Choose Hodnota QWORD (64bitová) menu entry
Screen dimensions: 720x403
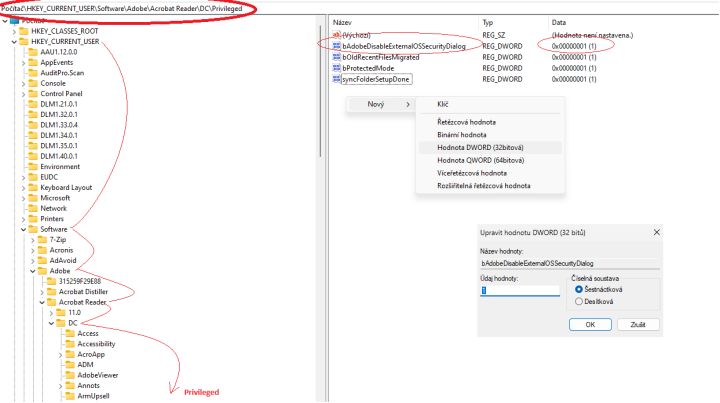pyautogui.click(x=489, y=160)
